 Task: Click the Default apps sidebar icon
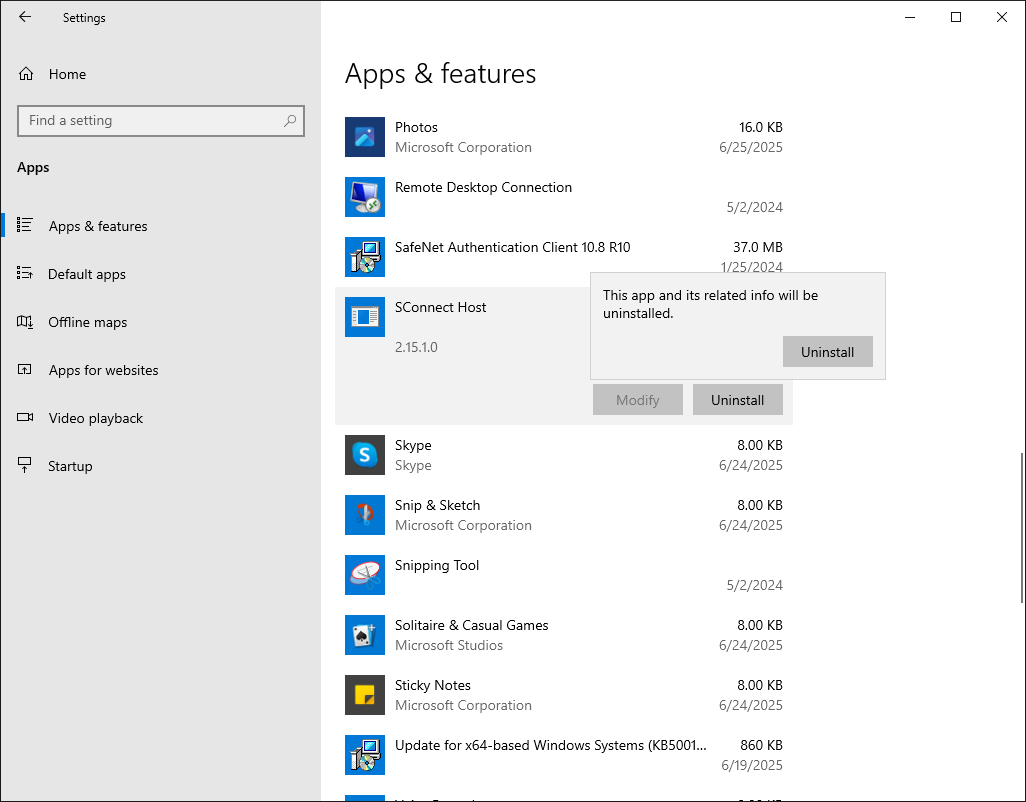coord(25,273)
